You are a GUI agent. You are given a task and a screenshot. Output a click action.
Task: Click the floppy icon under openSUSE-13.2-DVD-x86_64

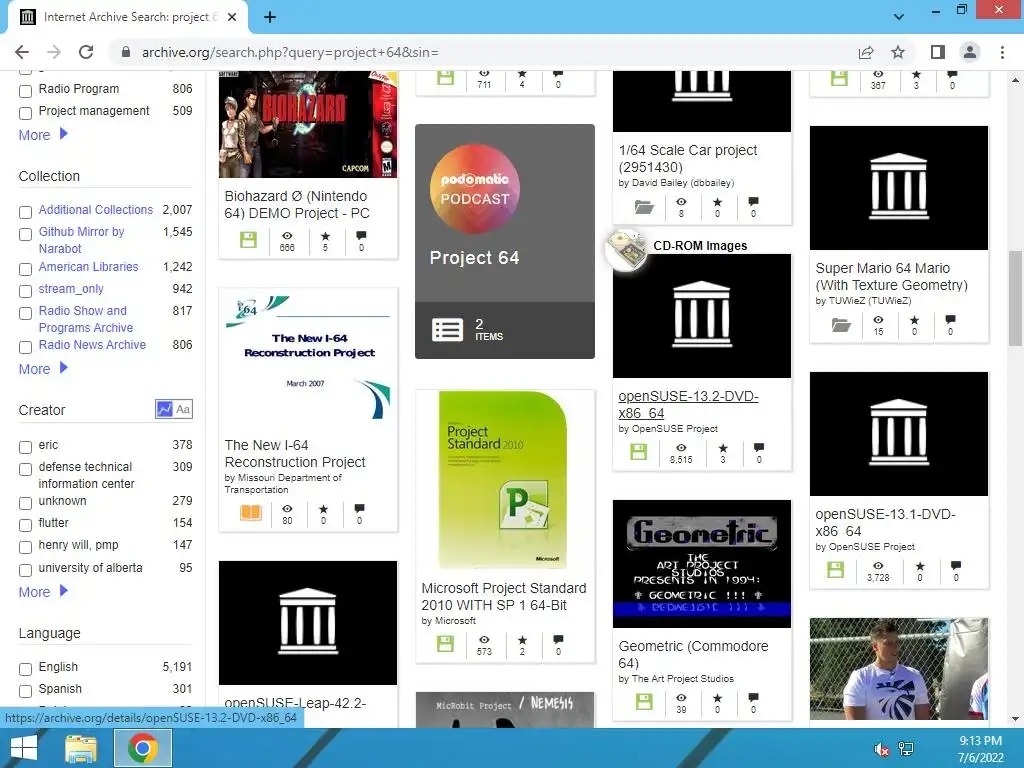point(639,451)
